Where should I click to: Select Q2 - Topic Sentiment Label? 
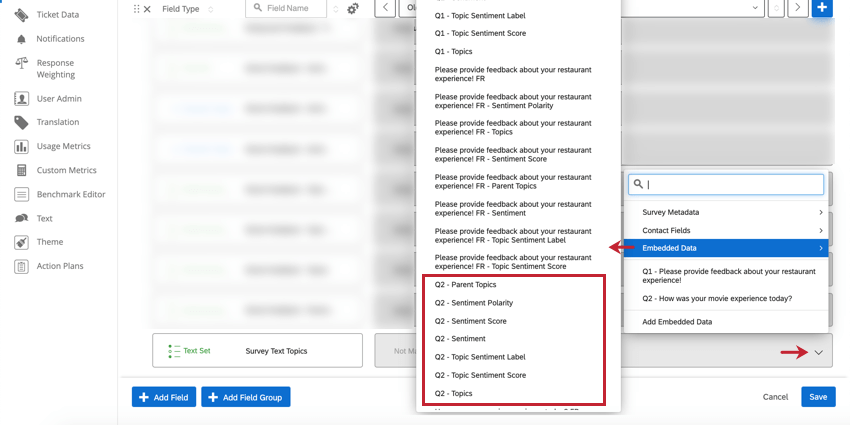click(x=480, y=357)
